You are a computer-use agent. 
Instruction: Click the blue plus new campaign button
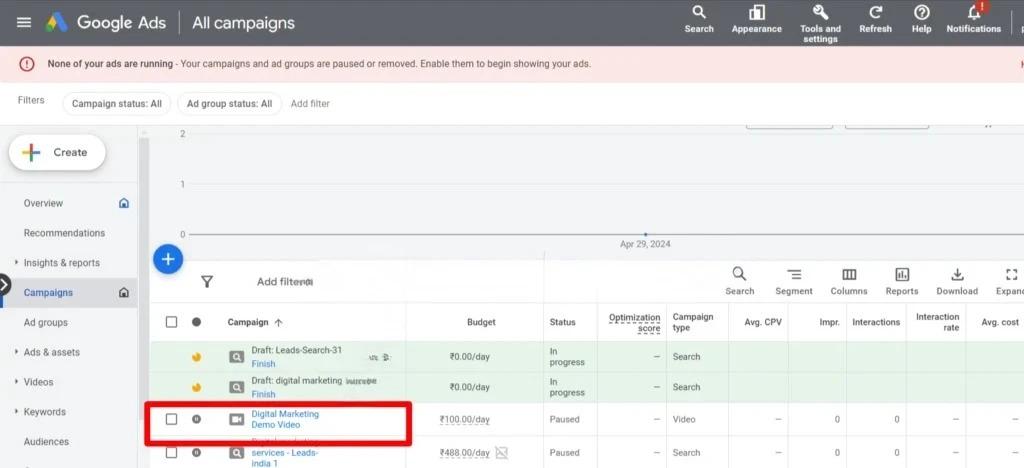[168, 259]
